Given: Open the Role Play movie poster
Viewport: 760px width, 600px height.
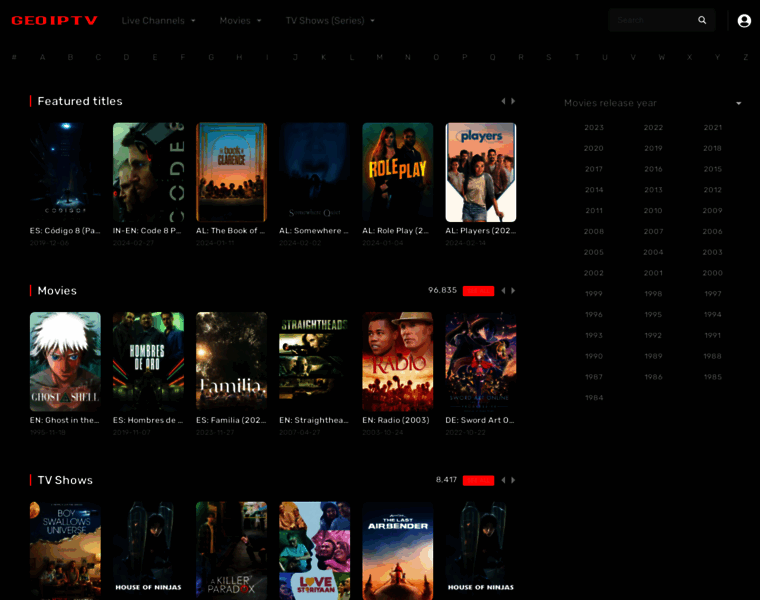Looking at the screenshot, I should 397,172.
